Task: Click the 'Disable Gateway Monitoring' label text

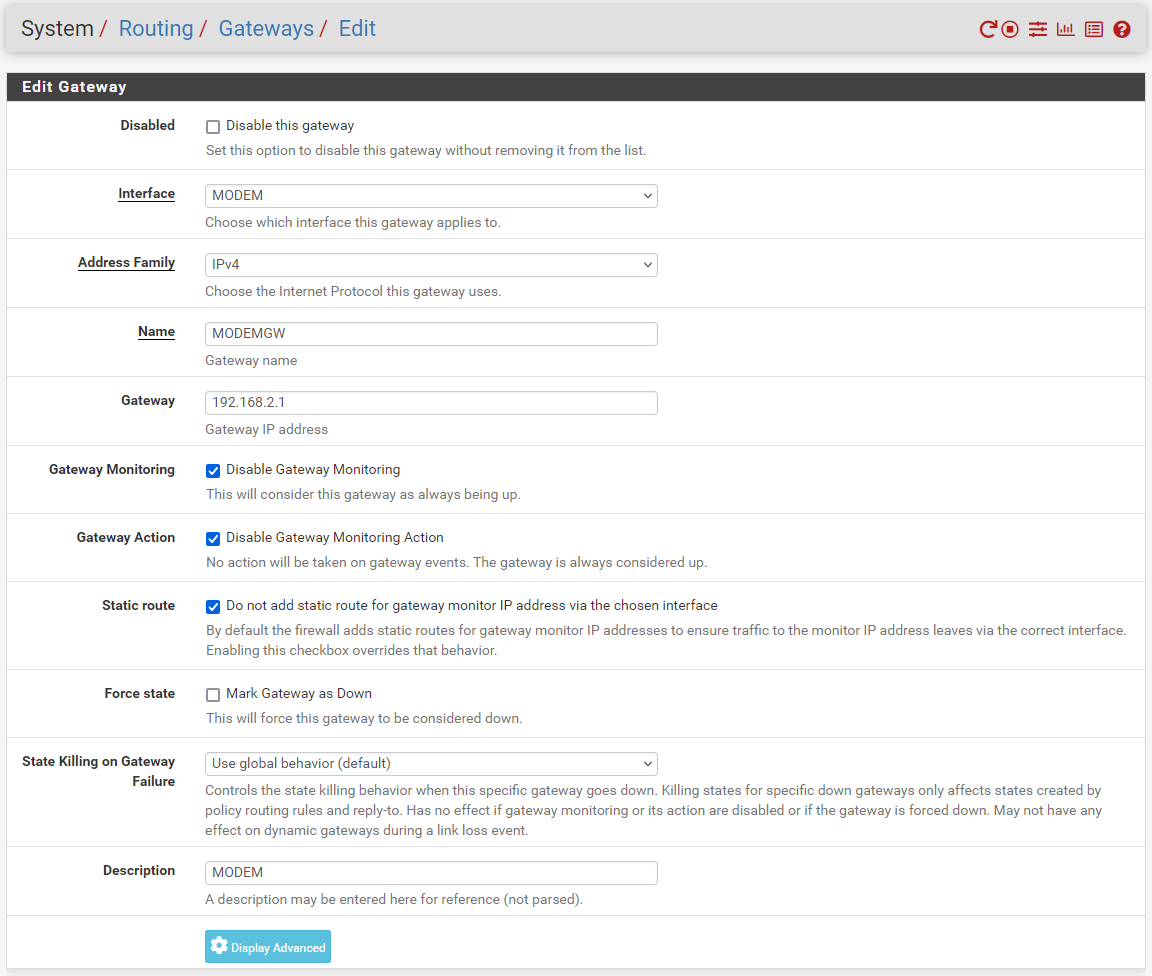Action: 313,470
